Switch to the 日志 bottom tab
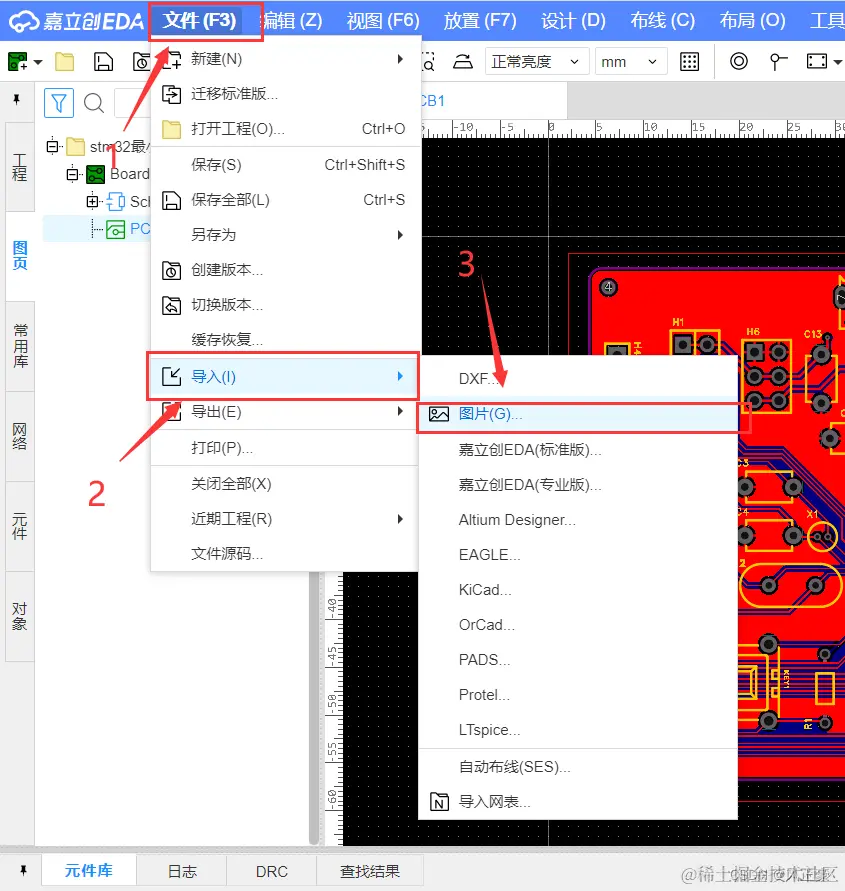Screen dimensions: 845x891 coord(182,871)
